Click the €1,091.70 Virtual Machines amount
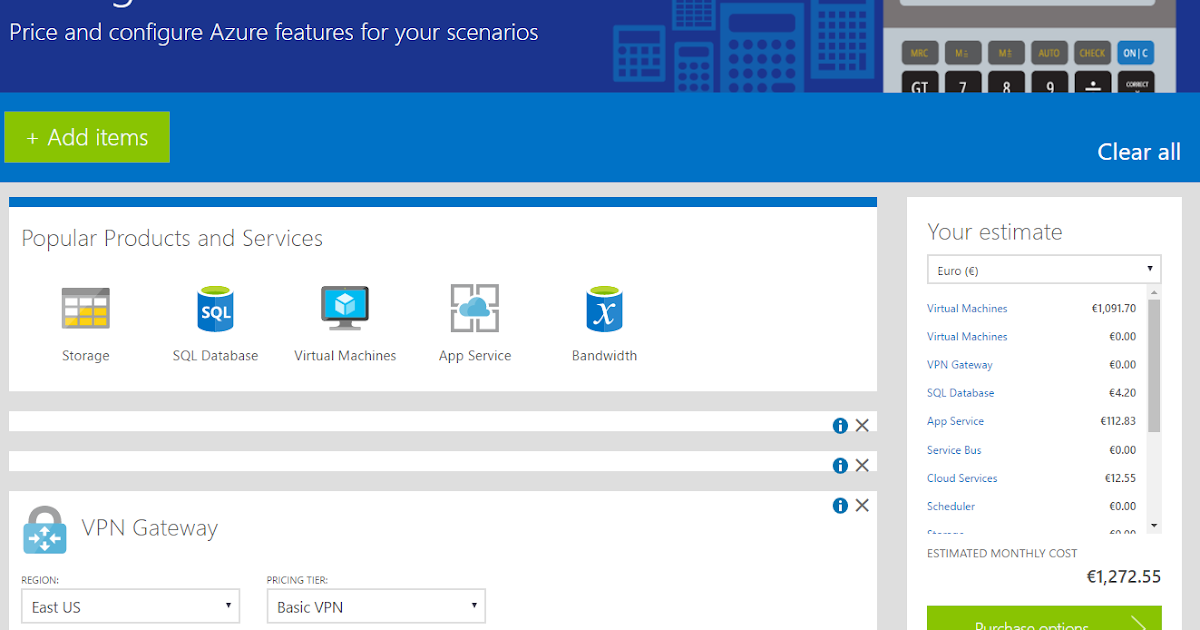The image size is (1200, 630). (1113, 308)
